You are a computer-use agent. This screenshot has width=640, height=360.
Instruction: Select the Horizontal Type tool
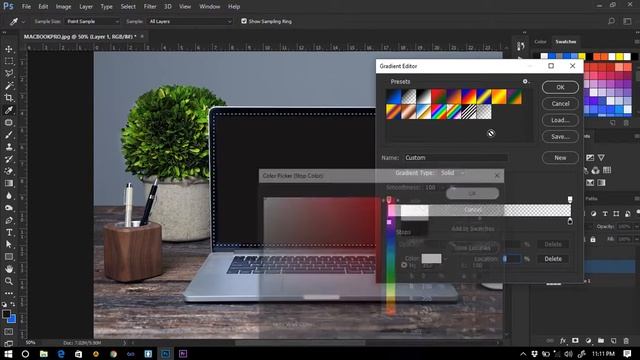(9, 233)
